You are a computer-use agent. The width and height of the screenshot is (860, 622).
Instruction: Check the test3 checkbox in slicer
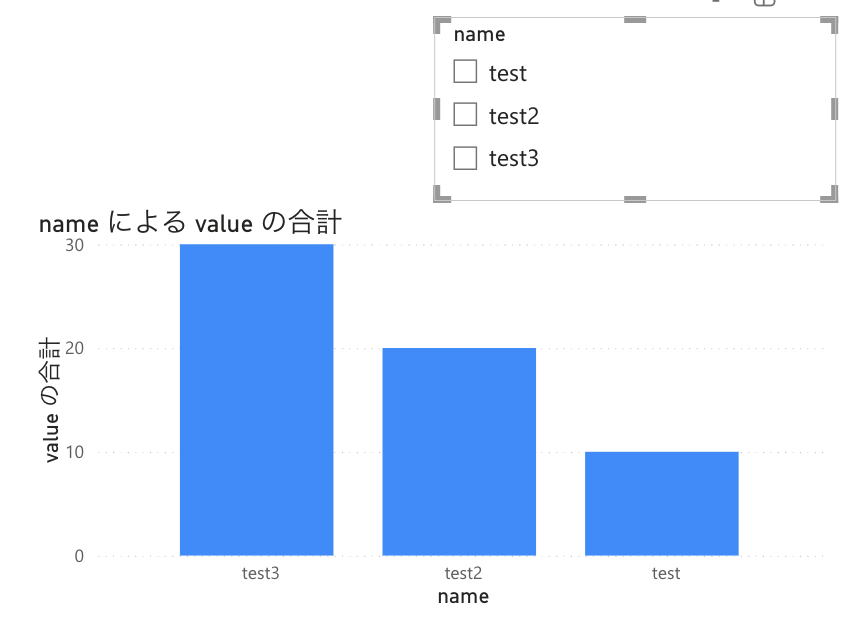point(465,158)
